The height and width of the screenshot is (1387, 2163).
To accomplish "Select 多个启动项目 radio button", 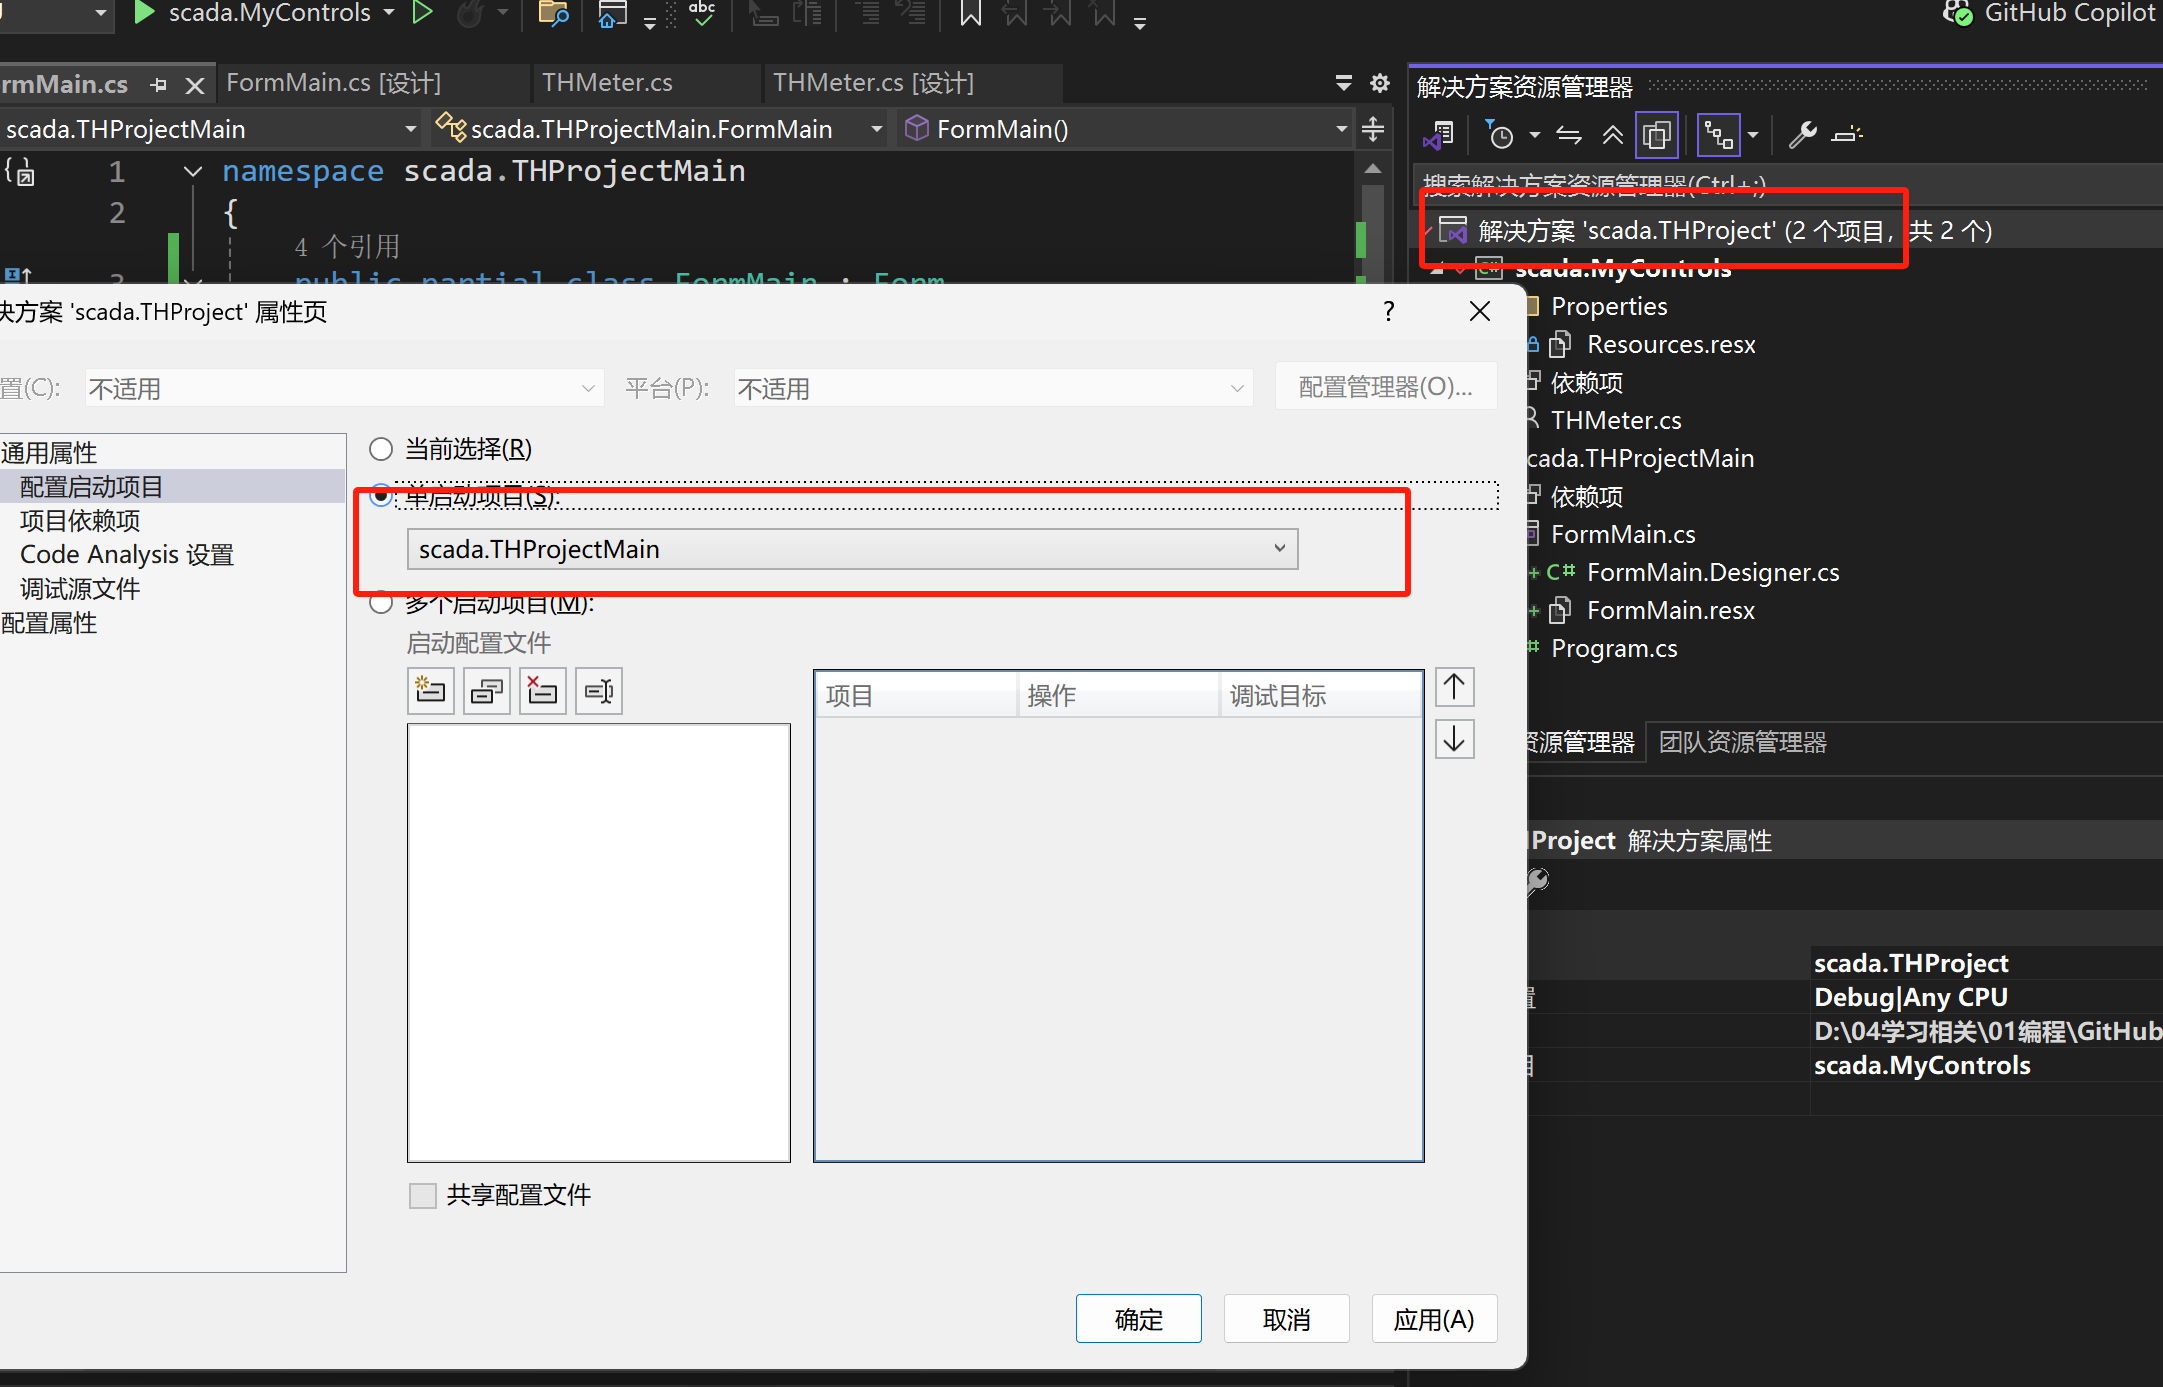I will [381, 603].
